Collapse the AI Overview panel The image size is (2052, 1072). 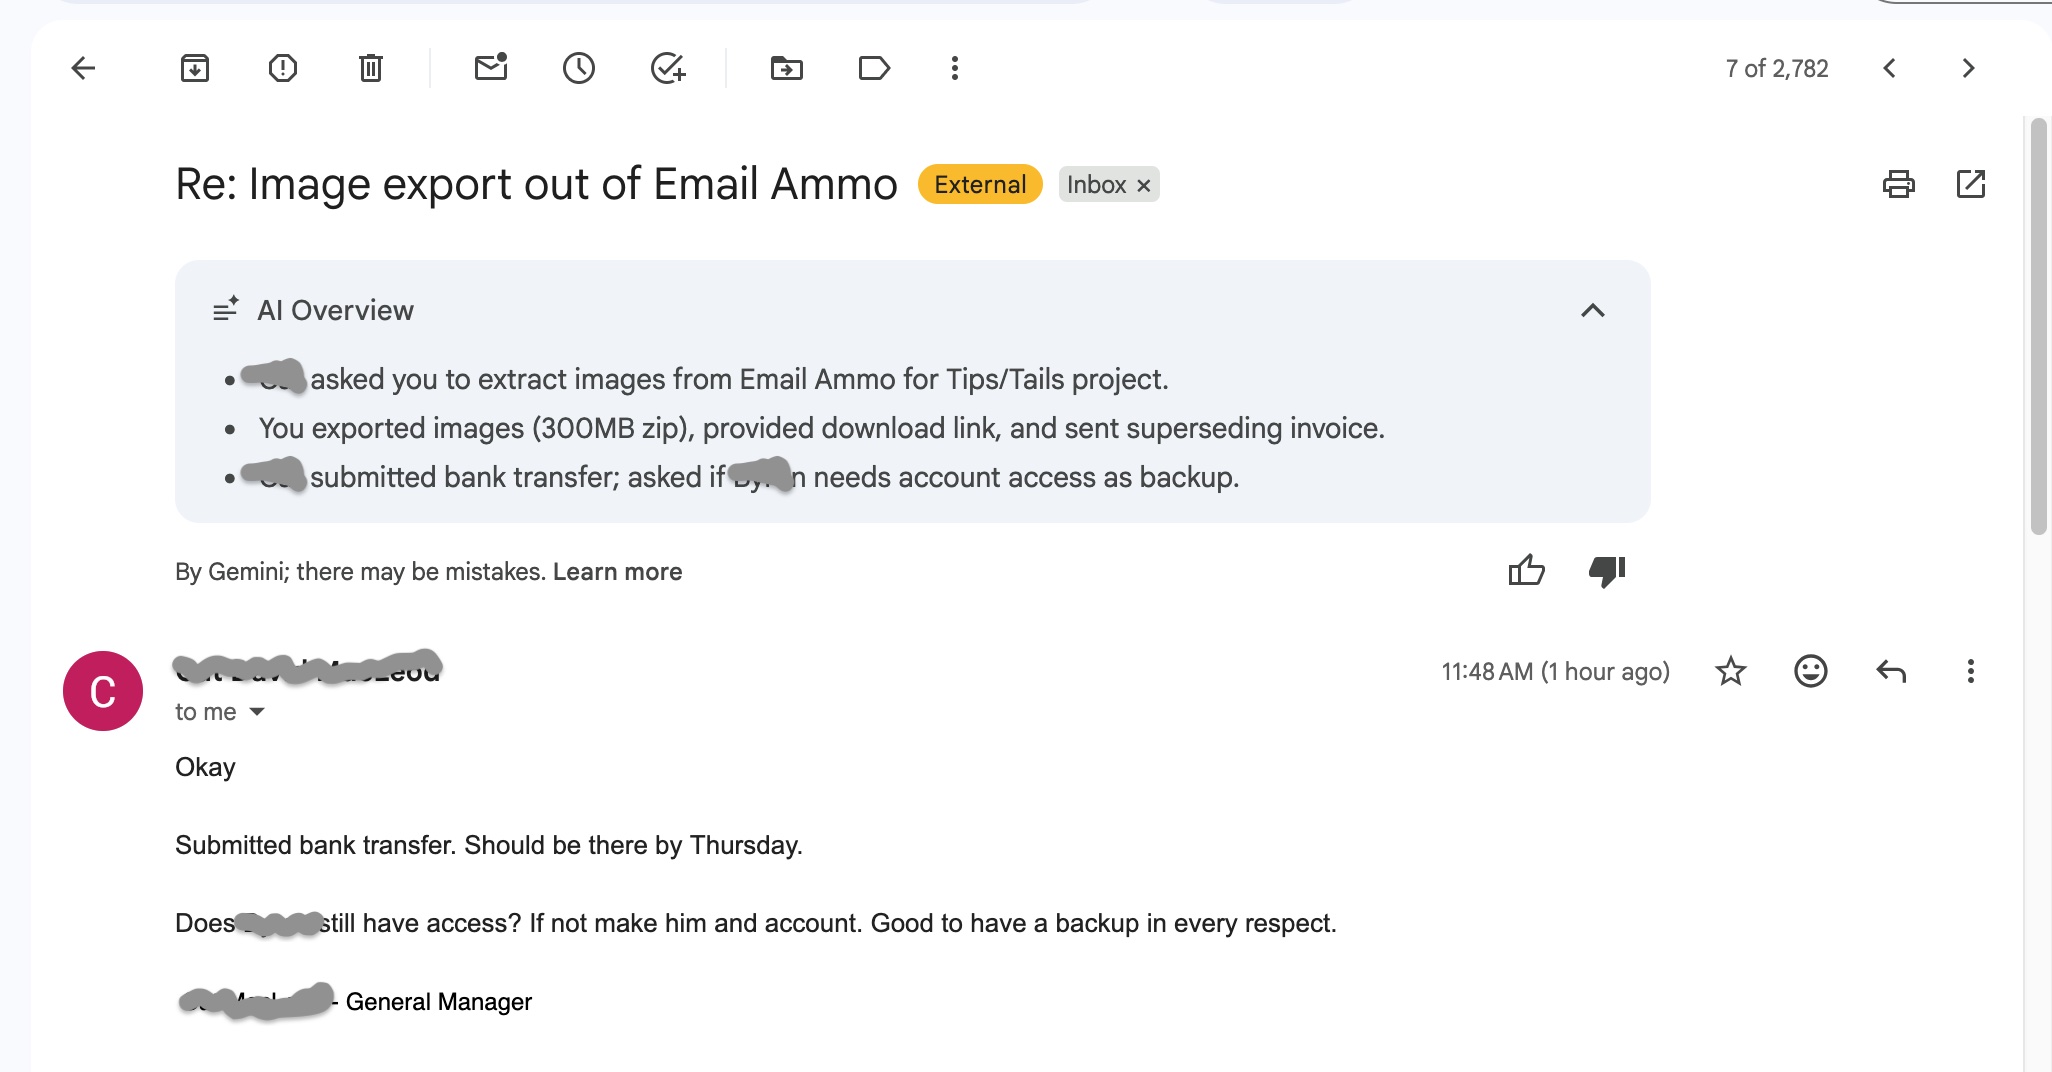(1593, 310)
